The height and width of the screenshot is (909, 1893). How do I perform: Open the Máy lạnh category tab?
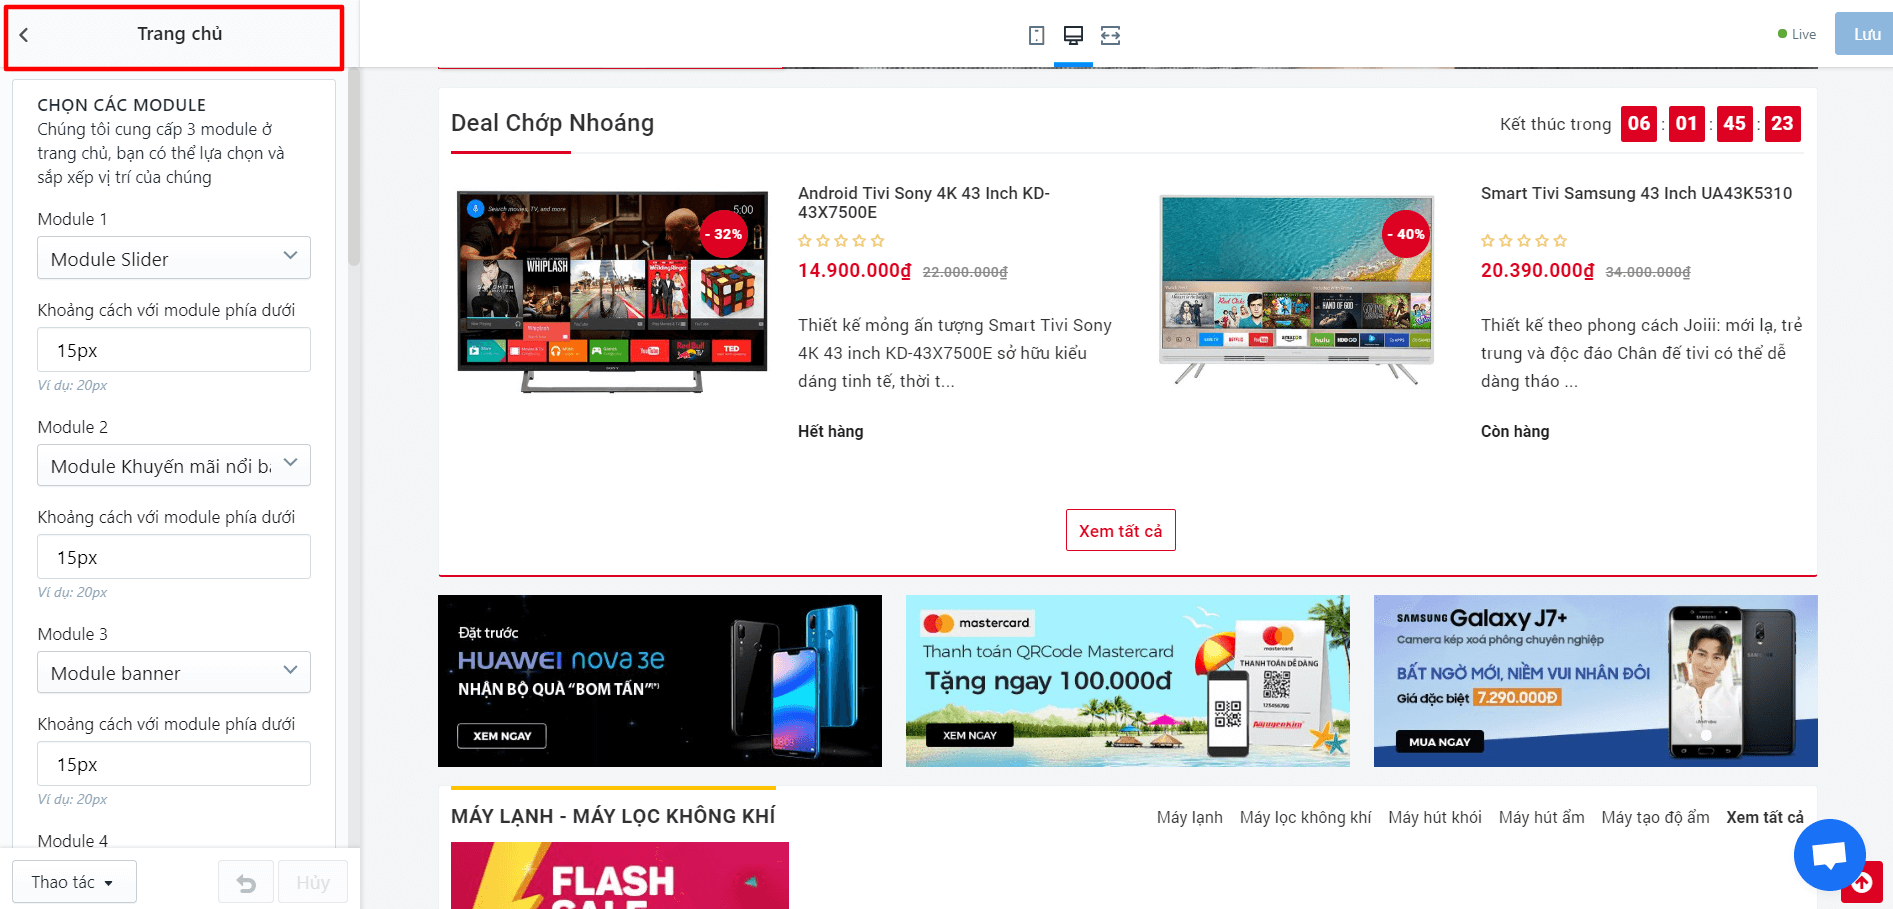click(1190, 818)
